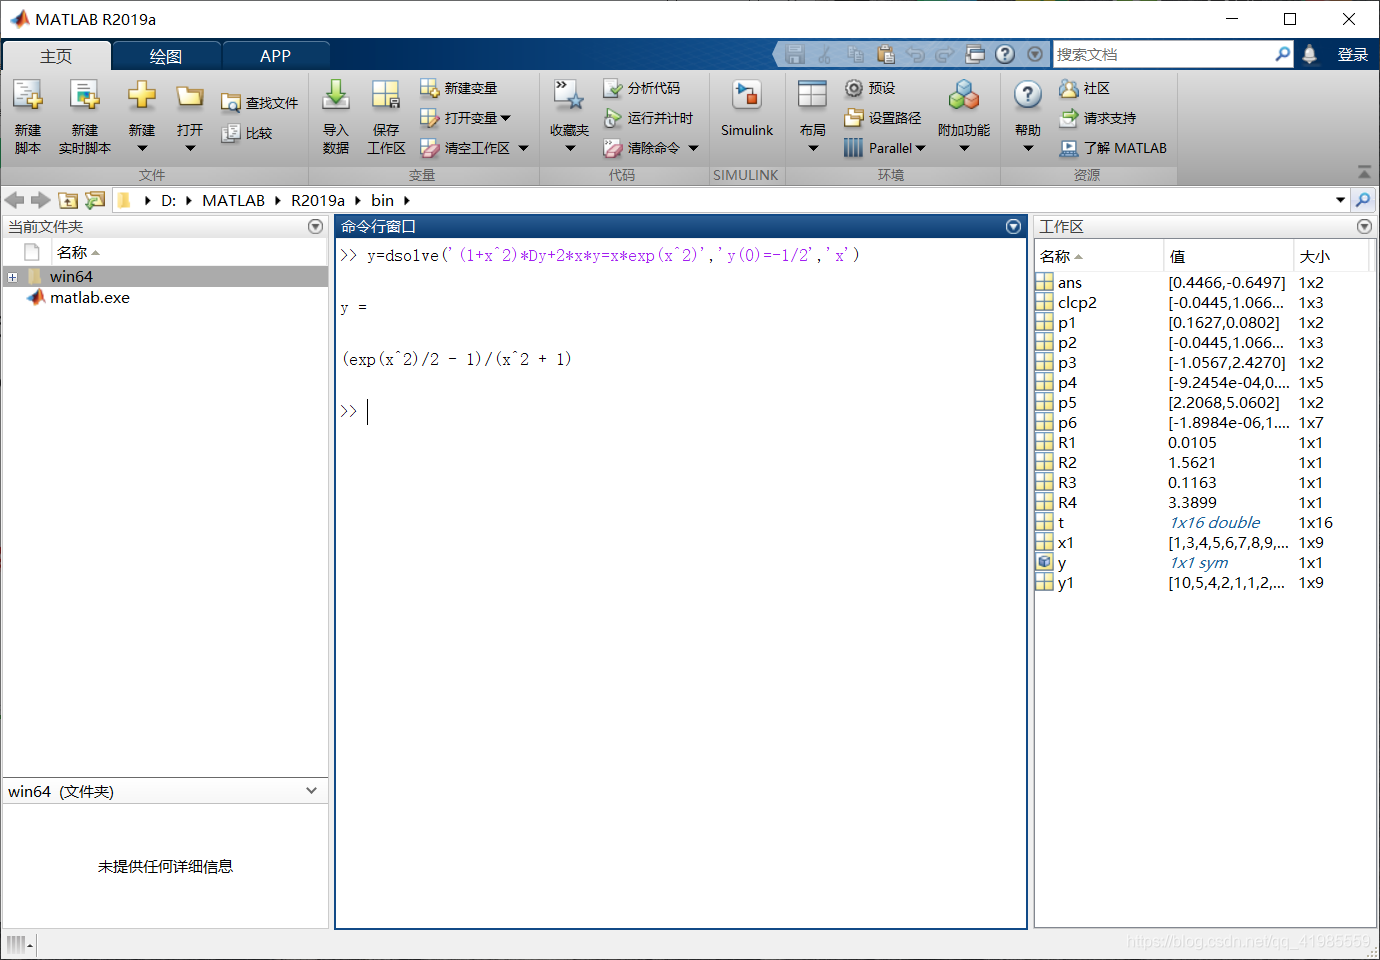Click Find Files (查找文件)

point(260,103)
